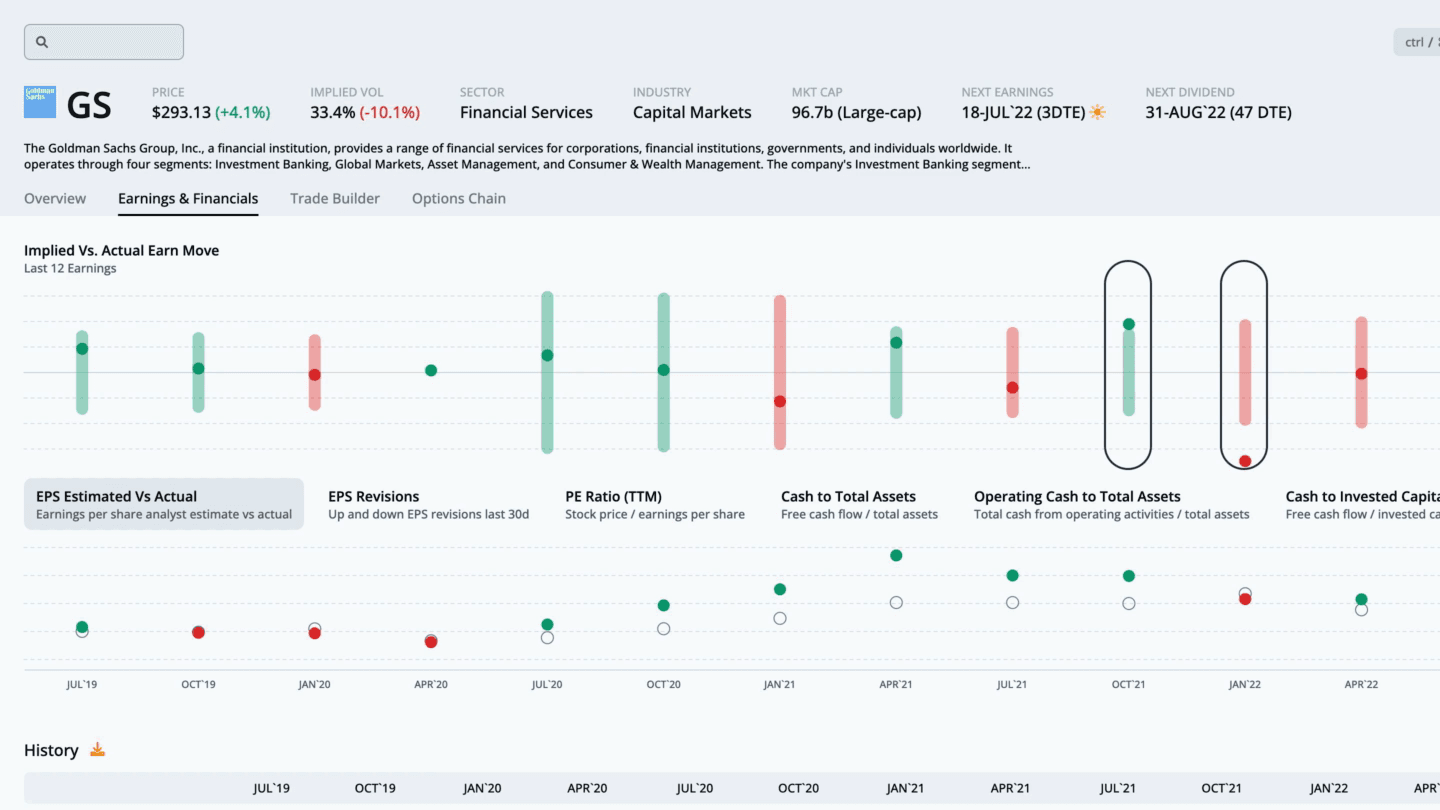Click JAN'22 red actual EPS dot
This screenshot has width=1440, height=810.
pos(1245,599)
